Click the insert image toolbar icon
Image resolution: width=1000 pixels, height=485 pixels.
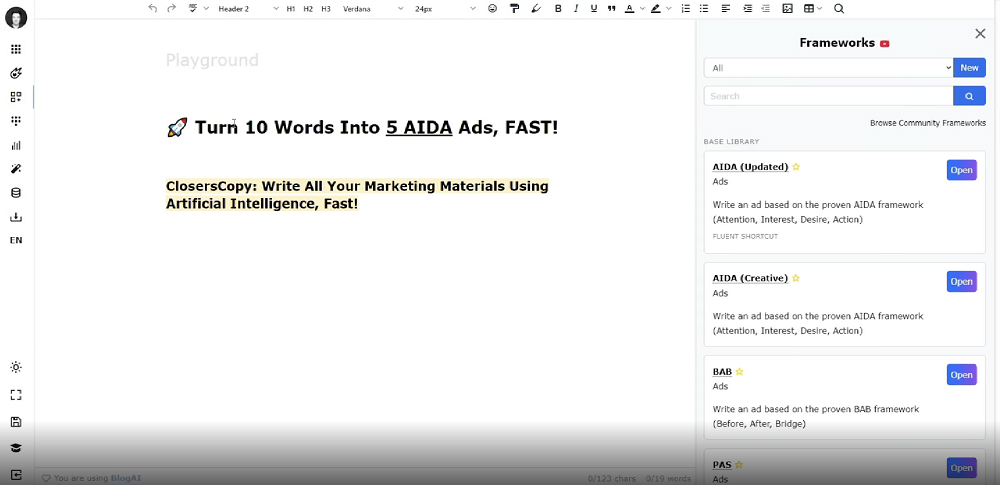pyautogui.click(x=787, y=9)
